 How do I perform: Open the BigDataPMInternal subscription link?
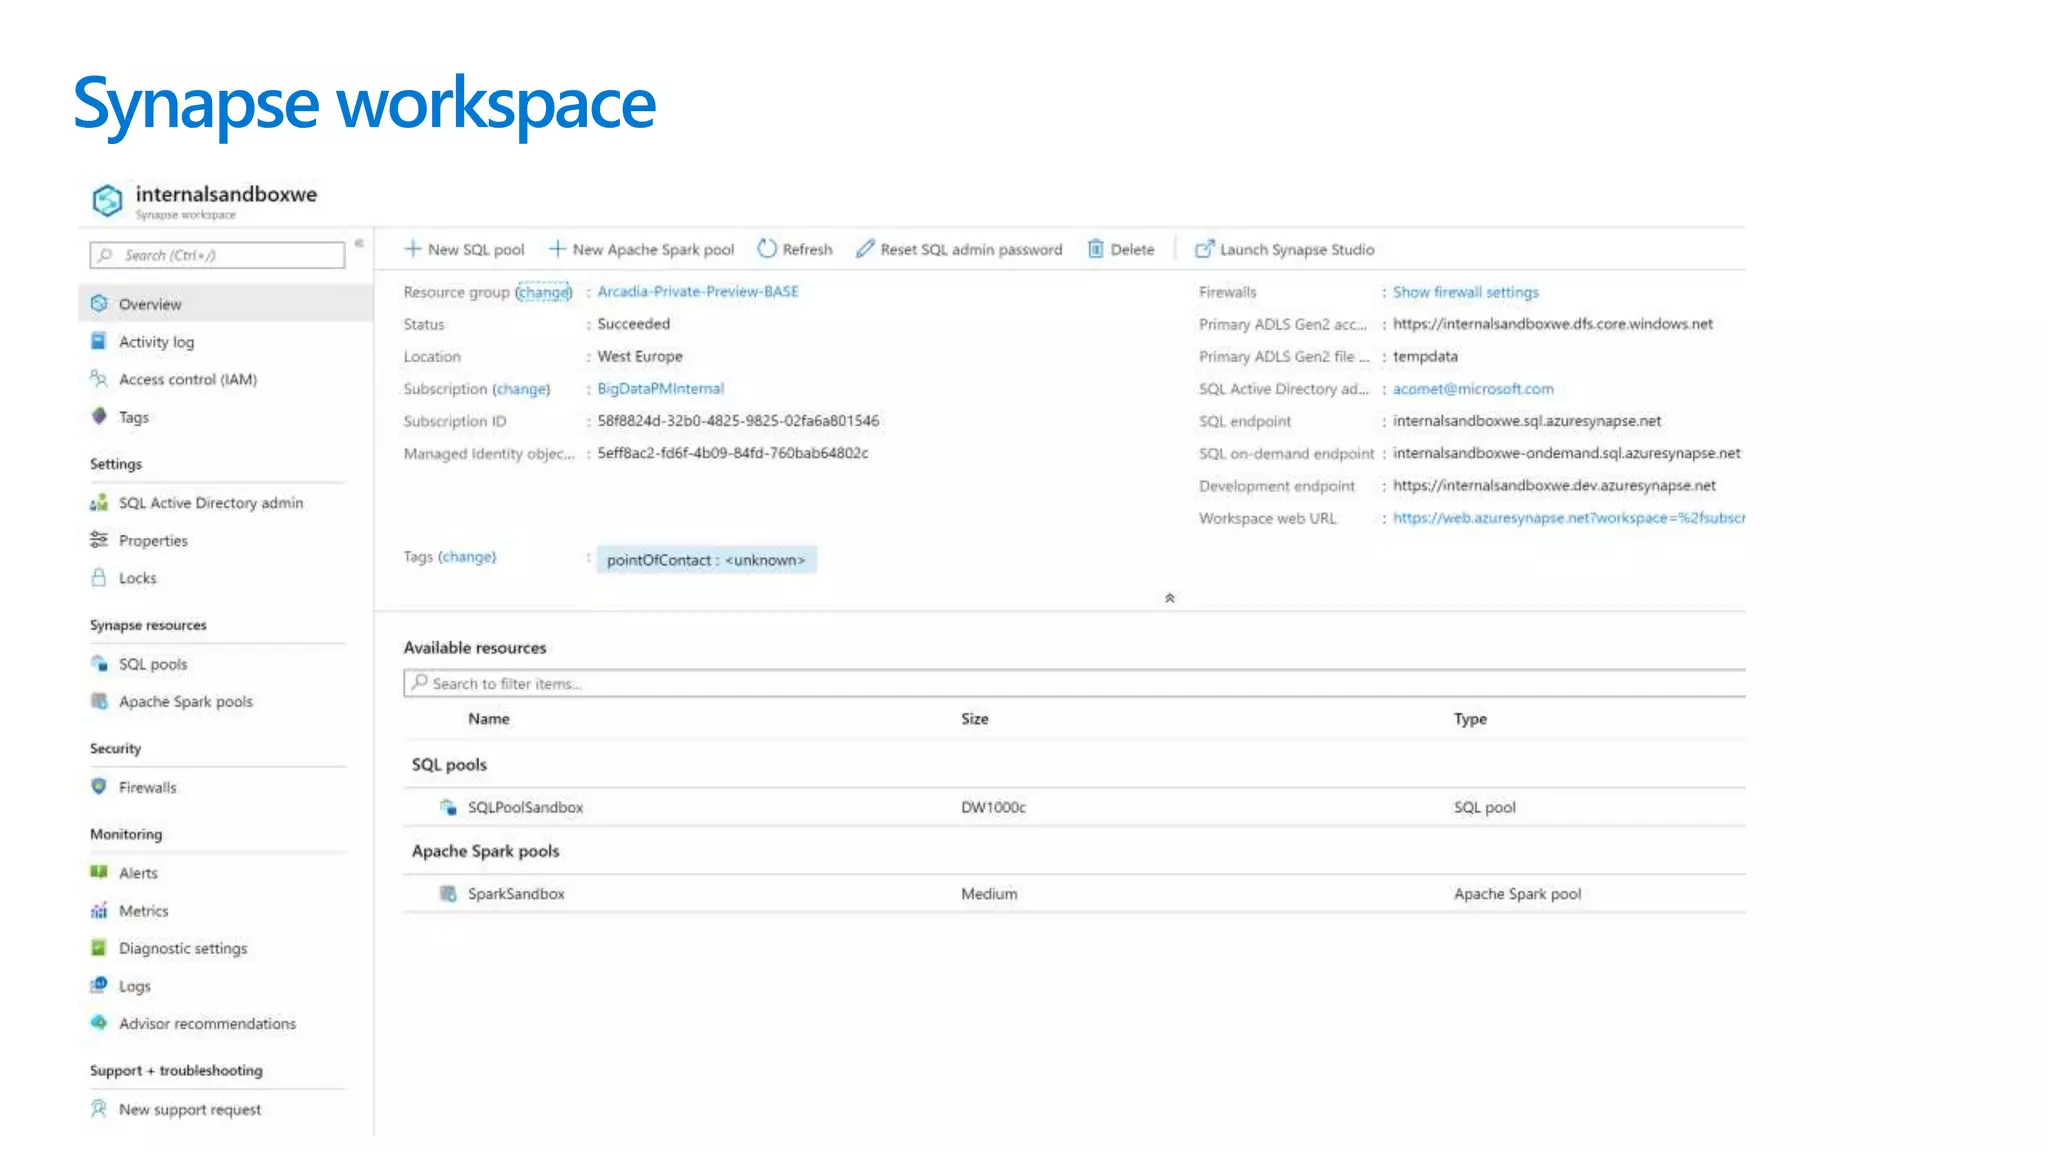point(660,388)
